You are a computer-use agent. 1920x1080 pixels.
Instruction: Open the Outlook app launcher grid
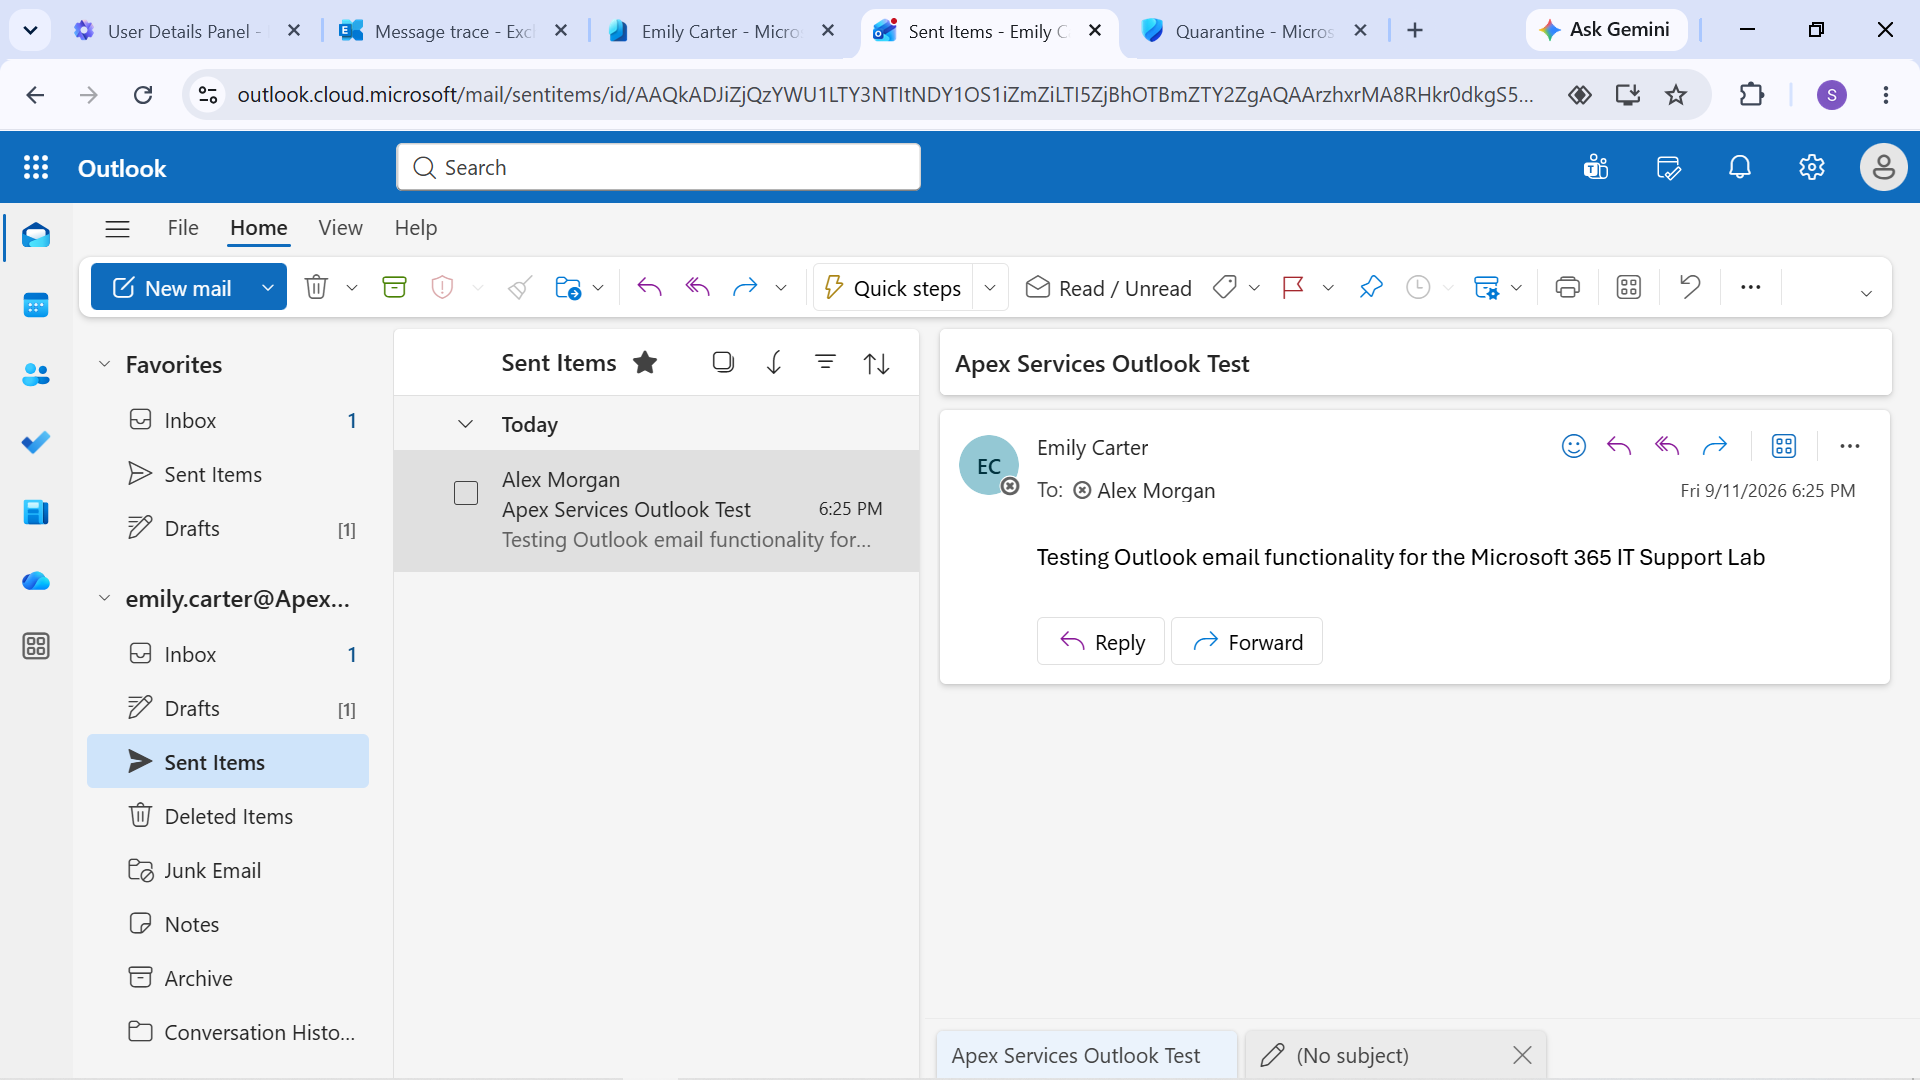(36, 168)
